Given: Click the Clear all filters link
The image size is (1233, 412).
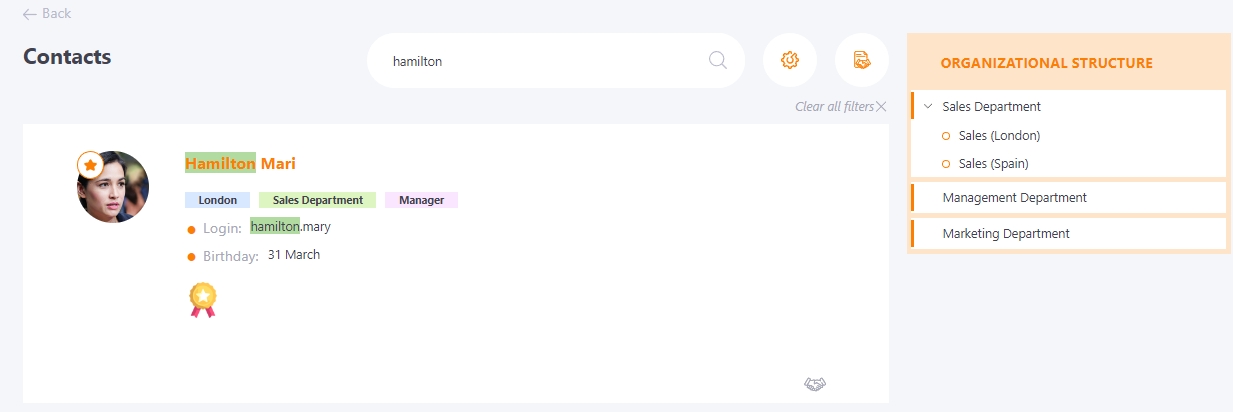Looking at the screenshot, I should (834, 106).
